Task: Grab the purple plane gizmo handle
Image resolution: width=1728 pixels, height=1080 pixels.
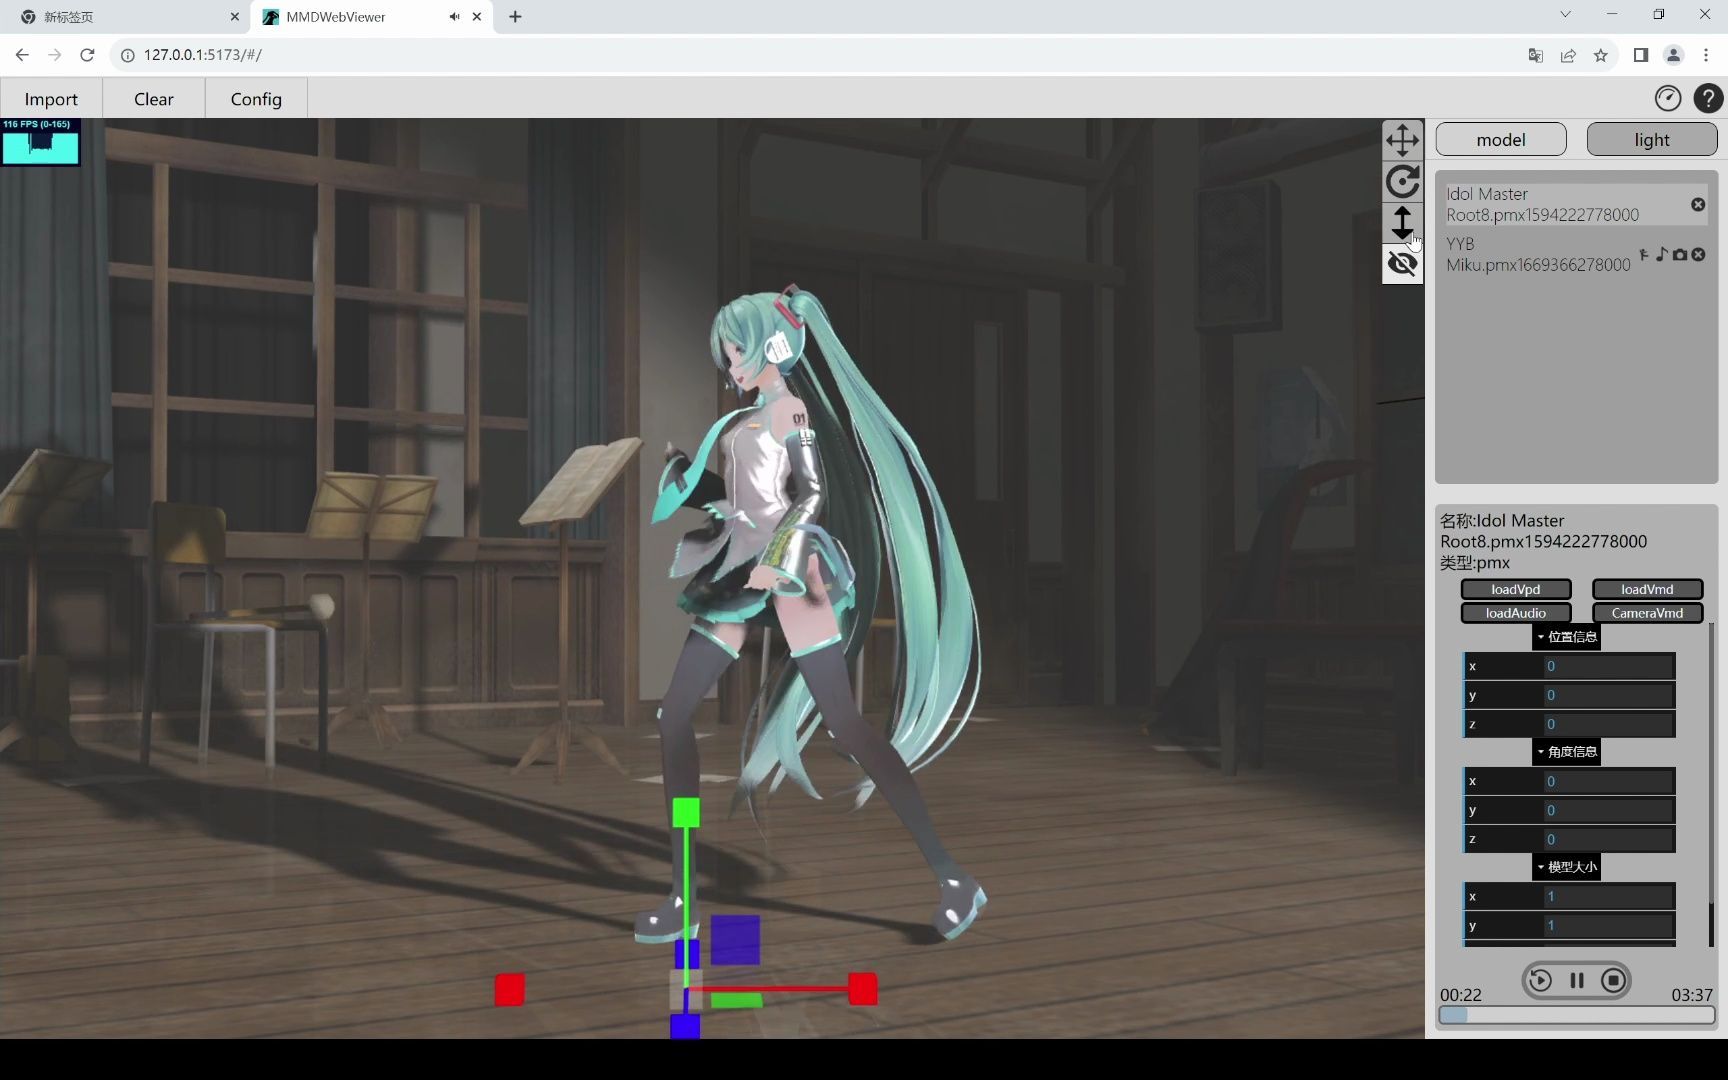Action: (735, 940)
